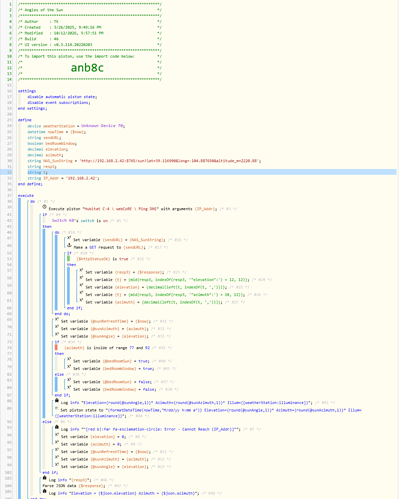Select the execute keyword line
The height and width of the screenshot is (499, 401).
click(26, 196)
